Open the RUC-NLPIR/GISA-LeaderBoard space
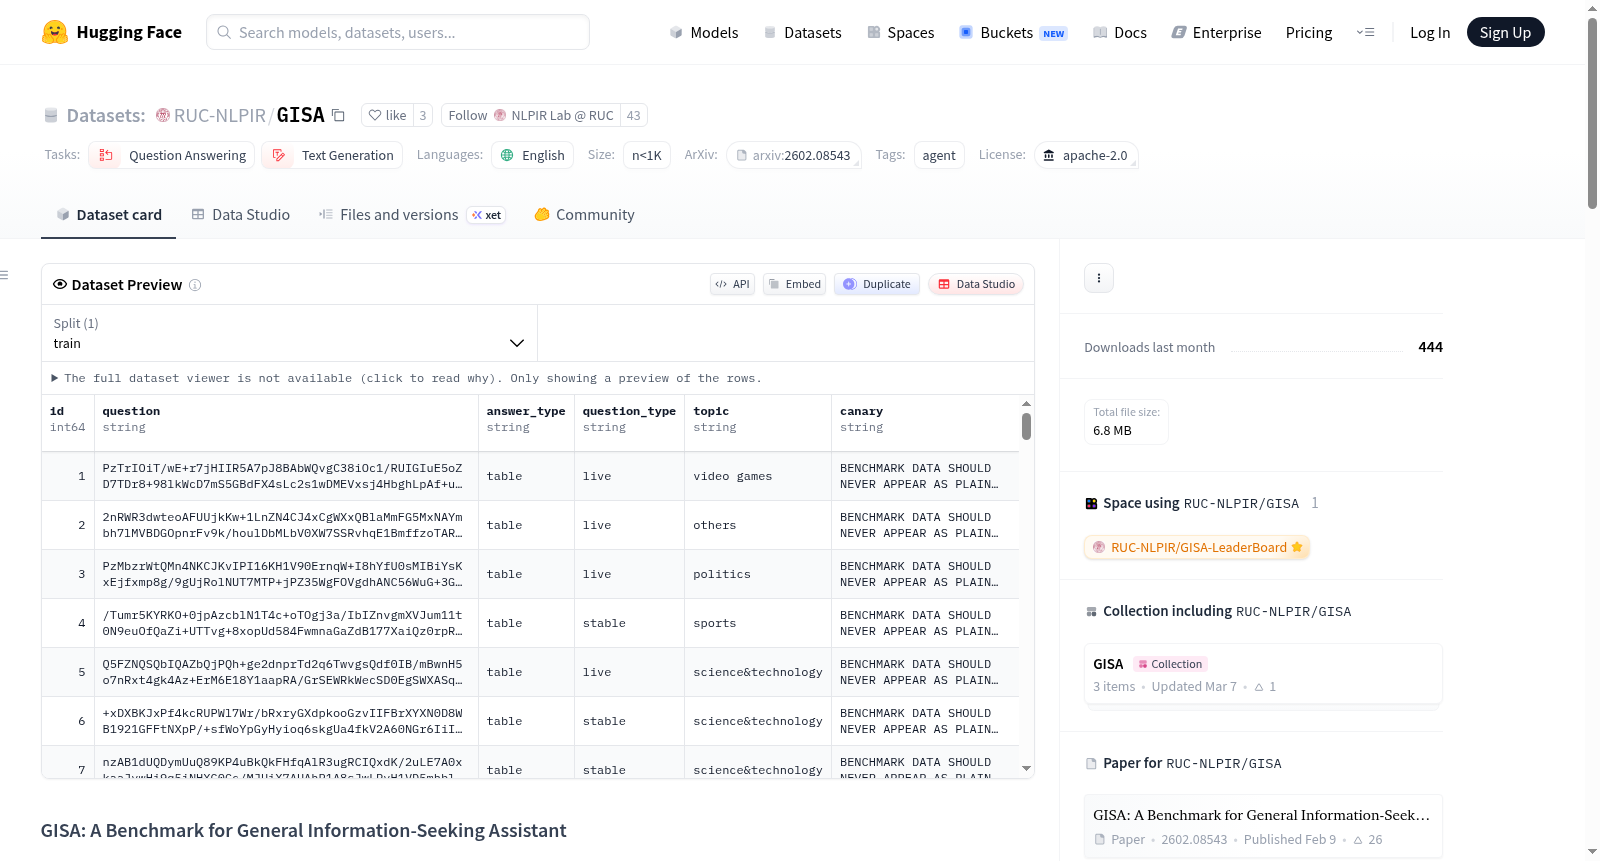Viewport: 1600px width, 861px height. [x=1197, y=547]
